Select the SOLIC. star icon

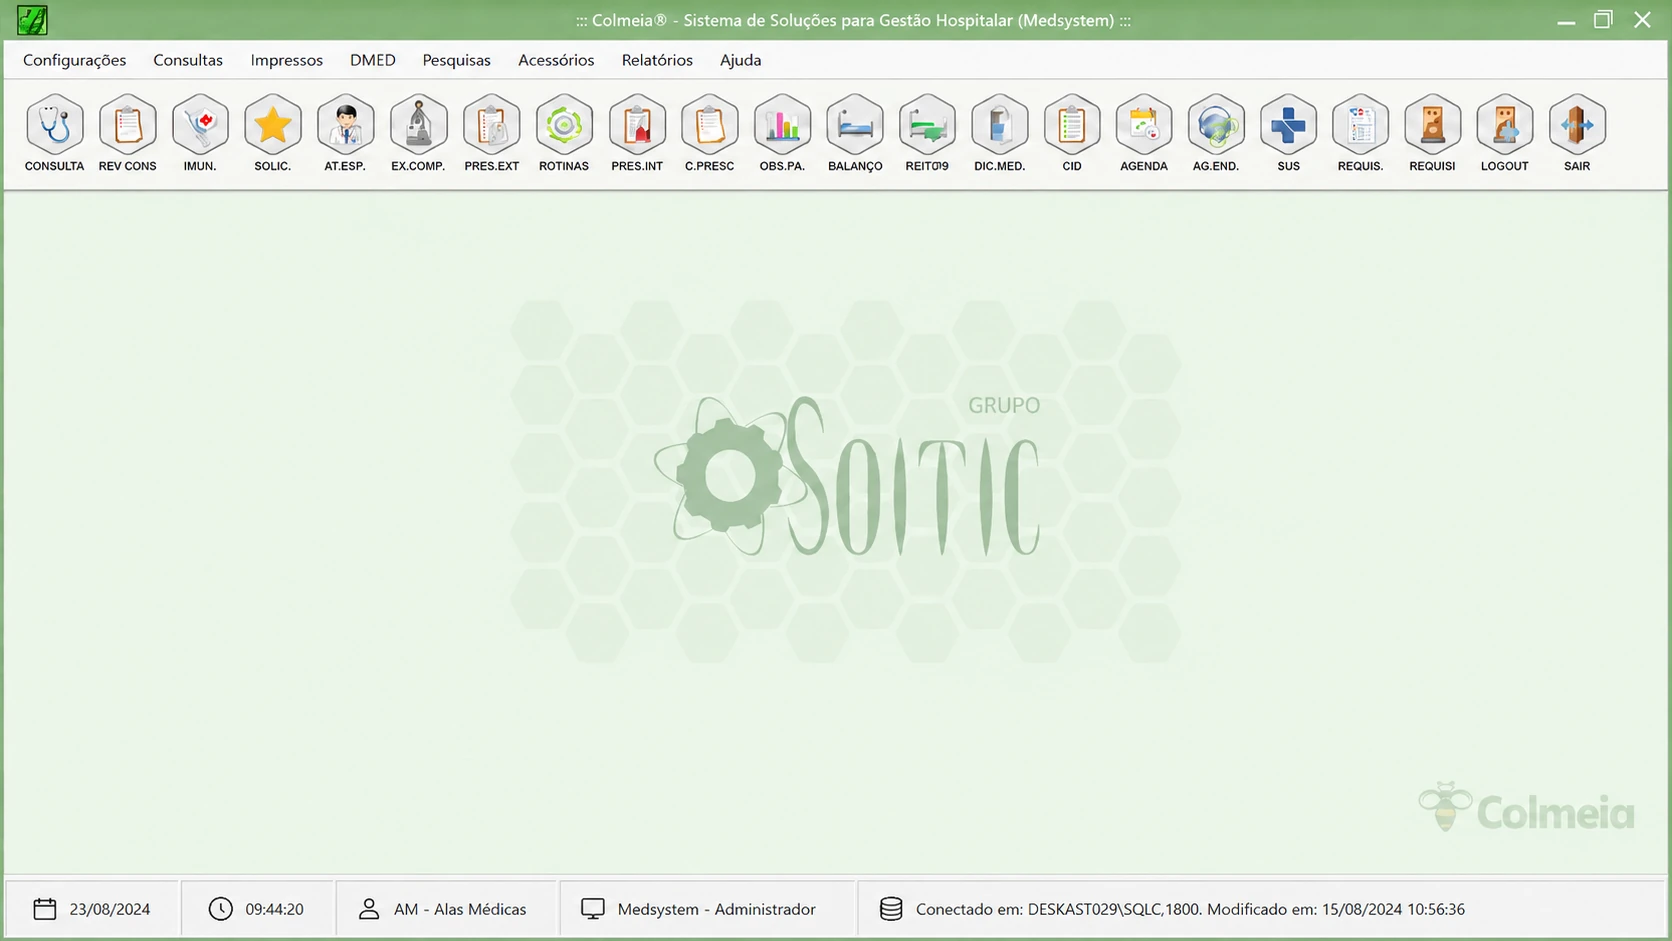pyautogui.click(x=273, y=125)
